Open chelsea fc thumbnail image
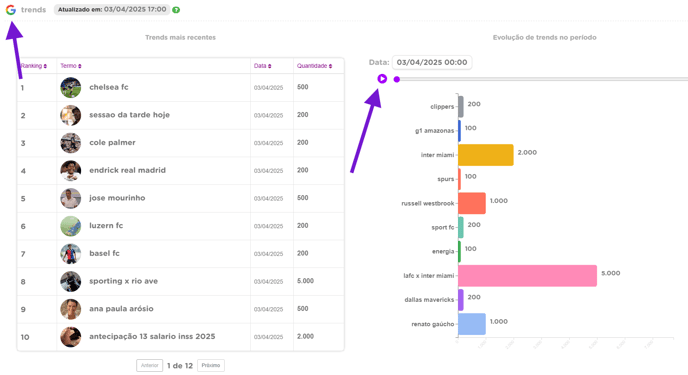Image resolution: width=688 pixels, height=375 pixels. (71, 87)
